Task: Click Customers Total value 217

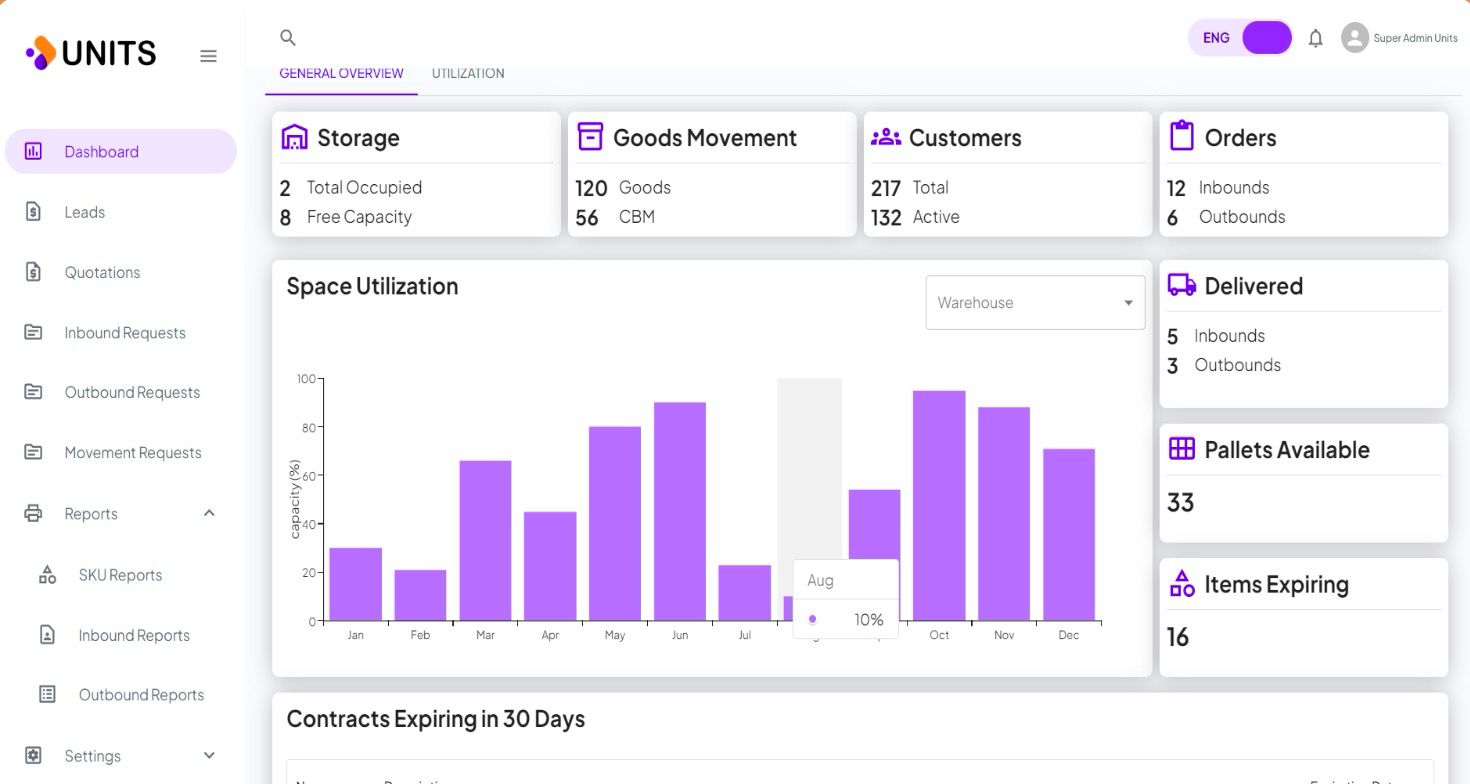Action: (886, 188)
